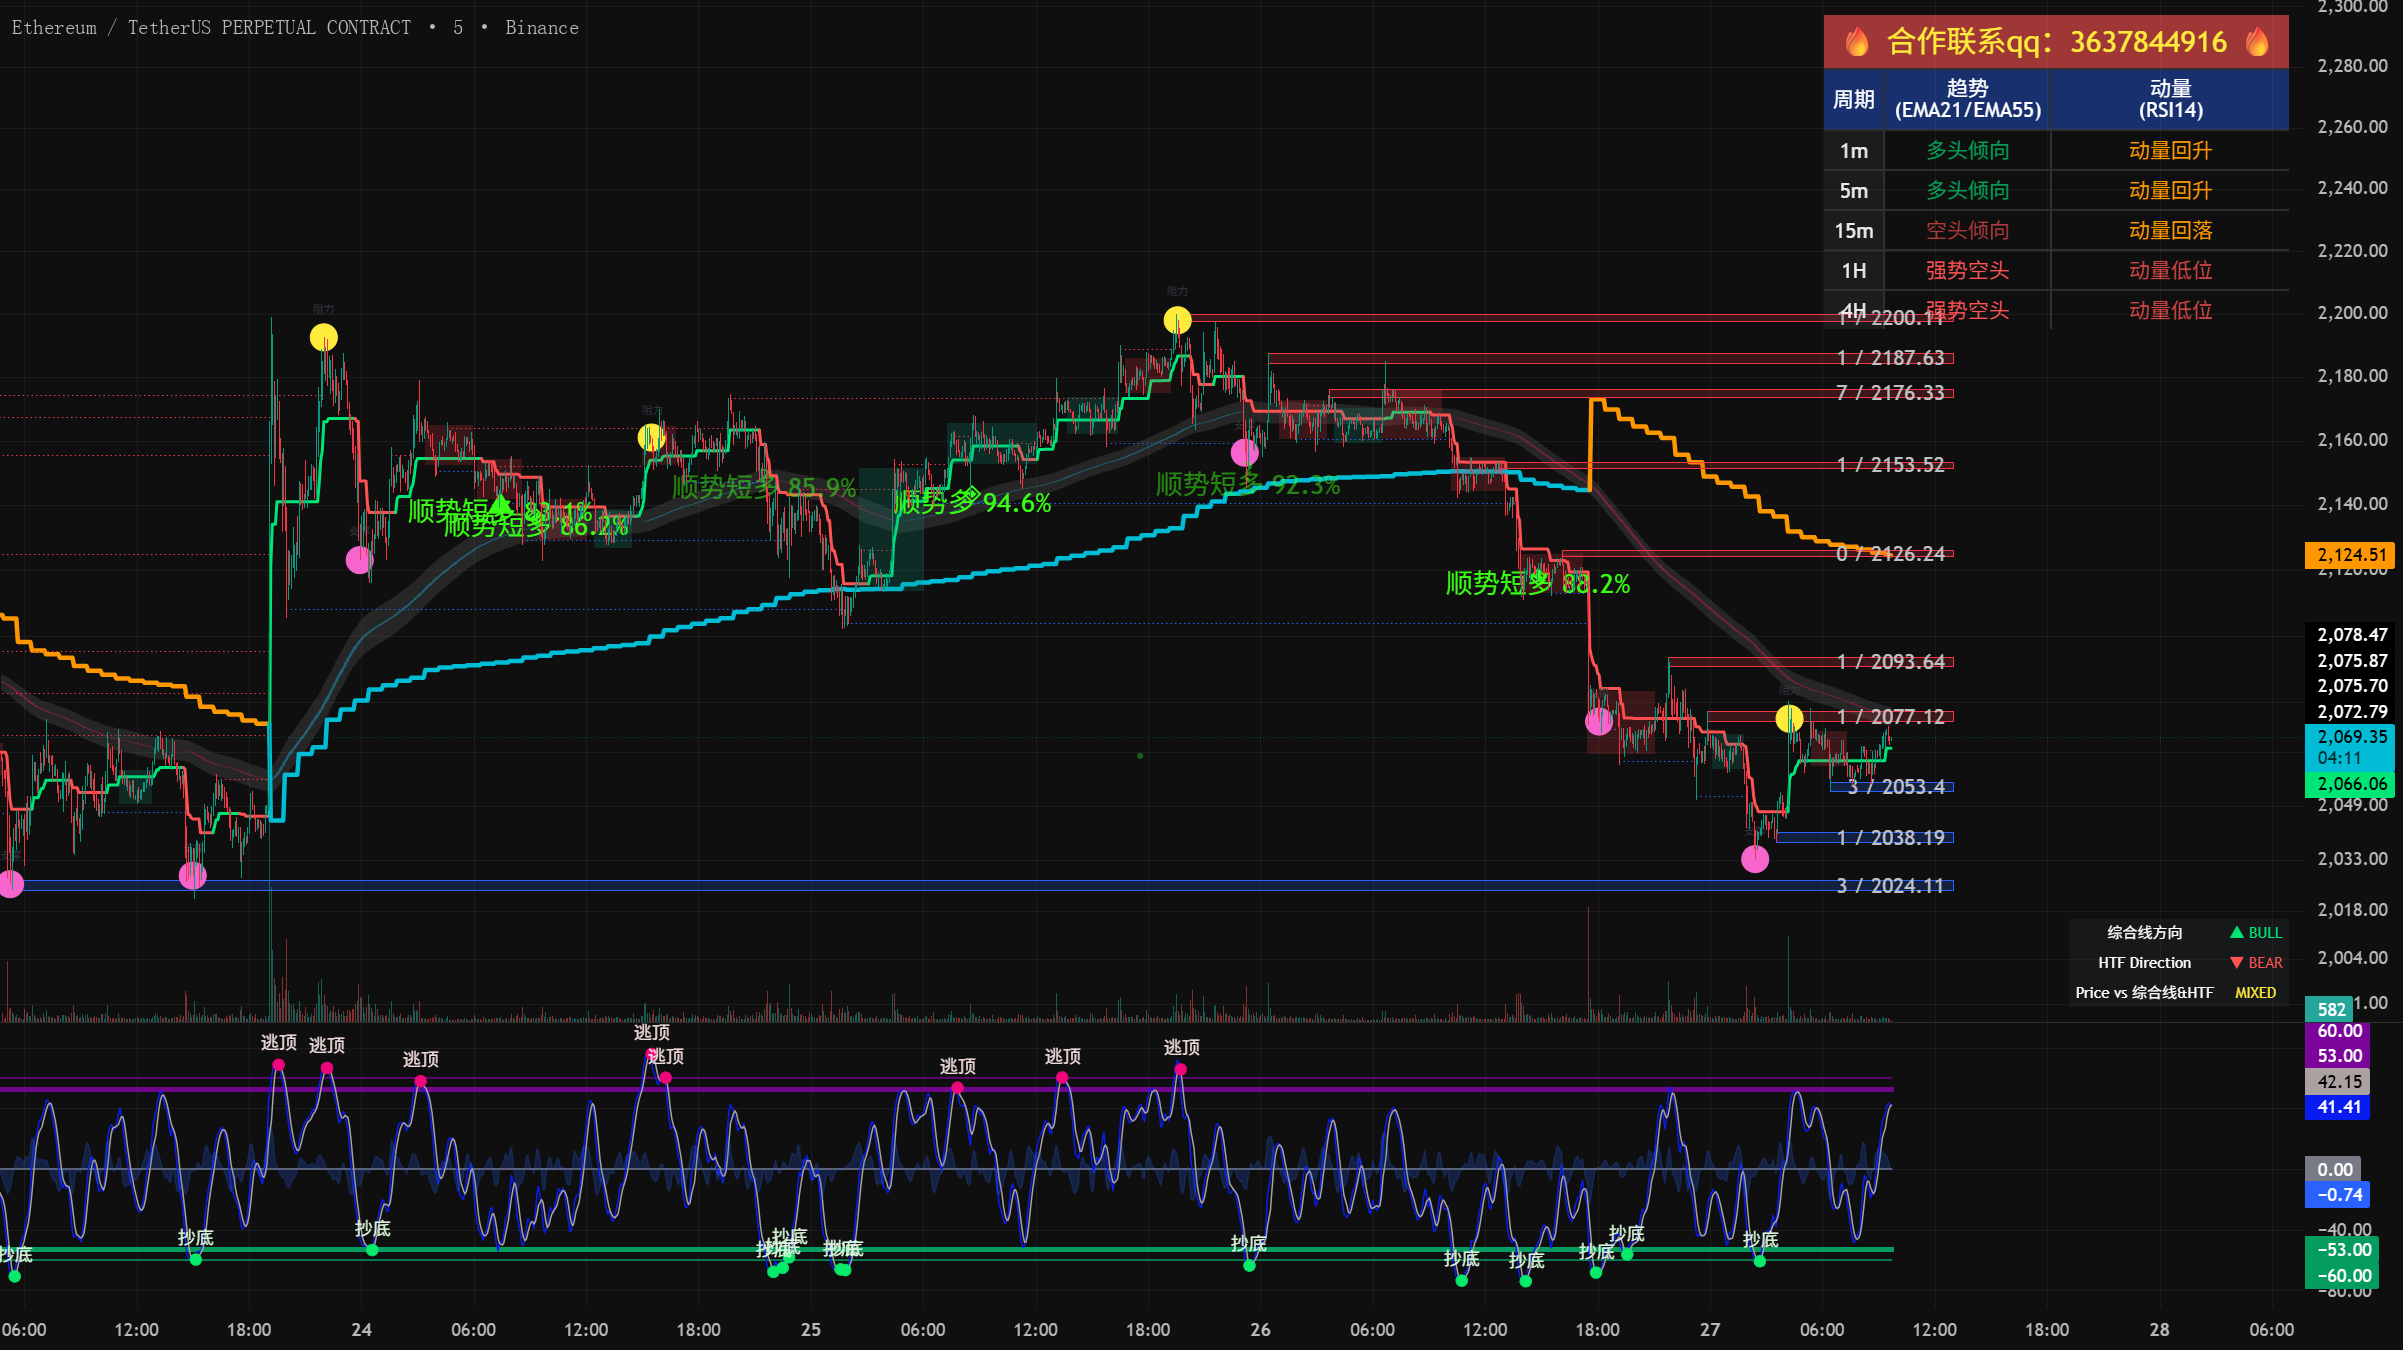Screen dimensions: 2403x1350
Task: Click the 27 date on the time axis
Action: coord(1710,1329)
